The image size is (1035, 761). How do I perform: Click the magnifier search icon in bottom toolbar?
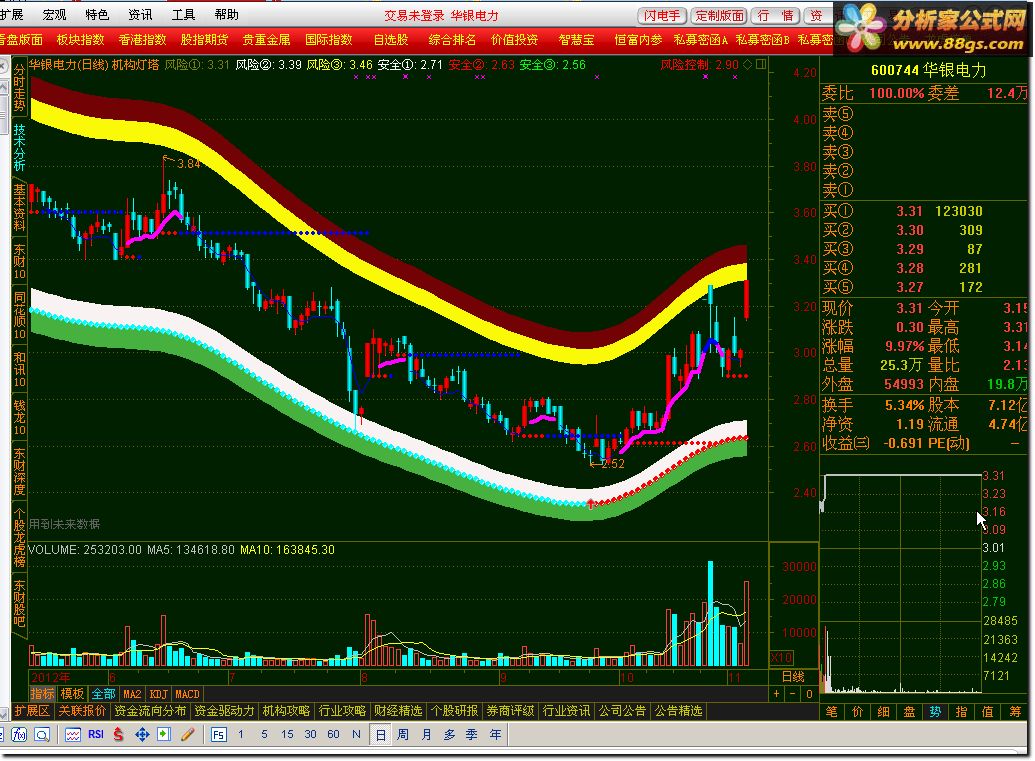pyautogui.click(x=42, y=735)
